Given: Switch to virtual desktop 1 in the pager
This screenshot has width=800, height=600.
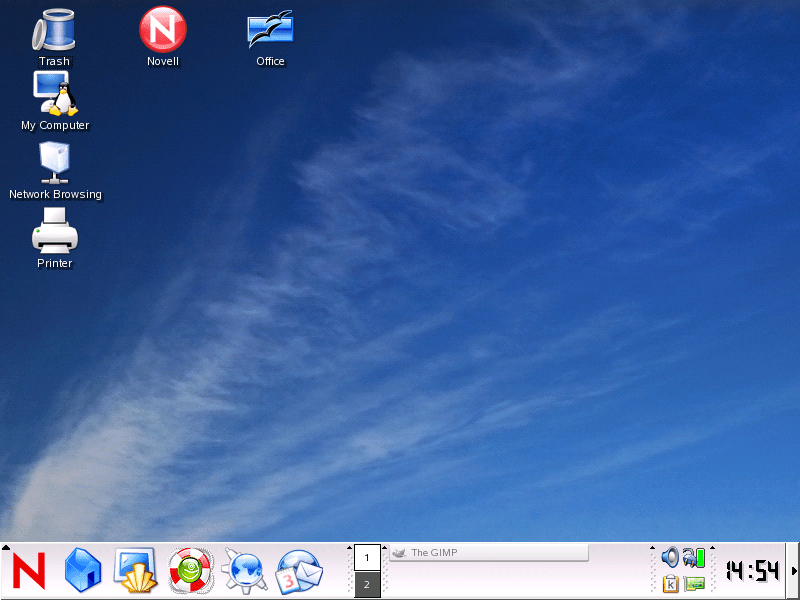Looking at the screenshot, I should pyautogui.click(x=366, y=556).
